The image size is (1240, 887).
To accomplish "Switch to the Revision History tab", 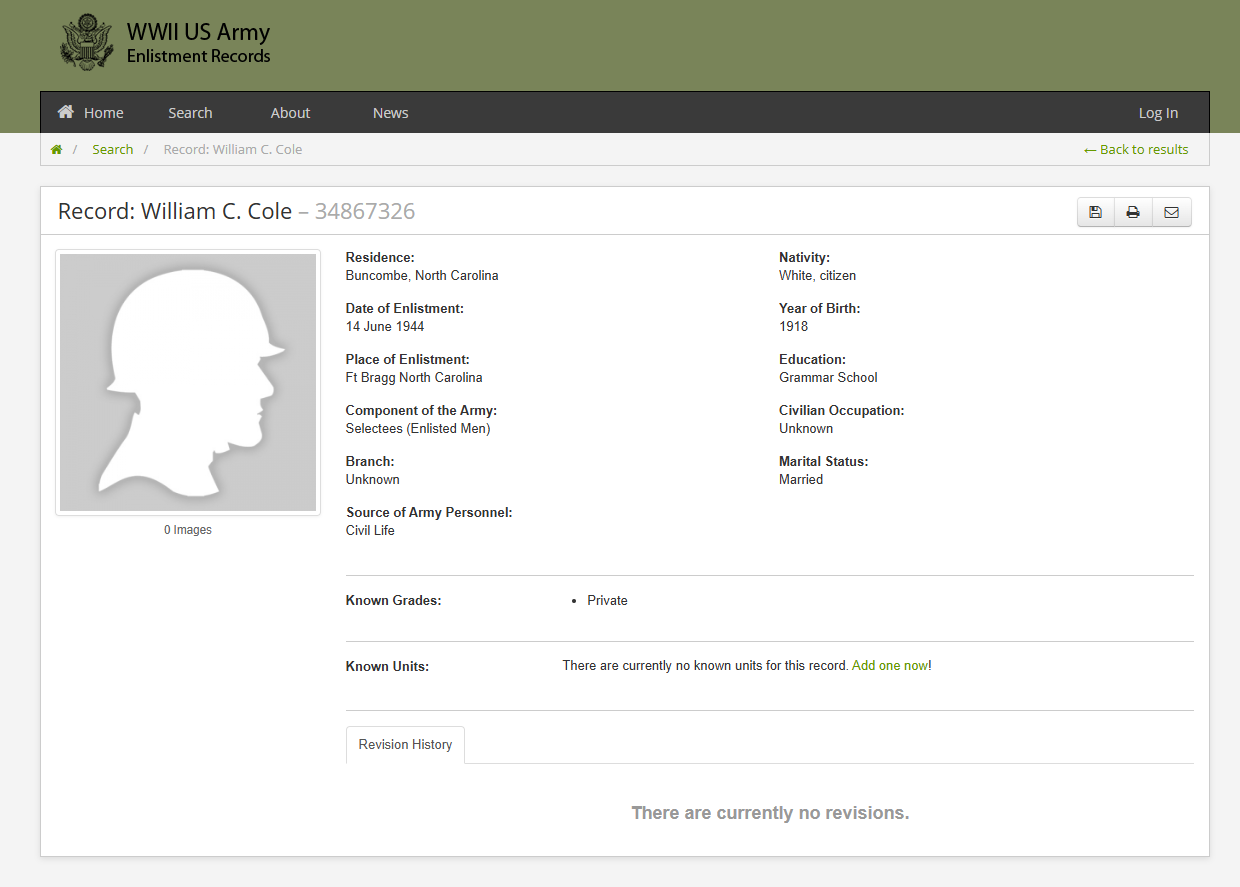I will [405, 745].
